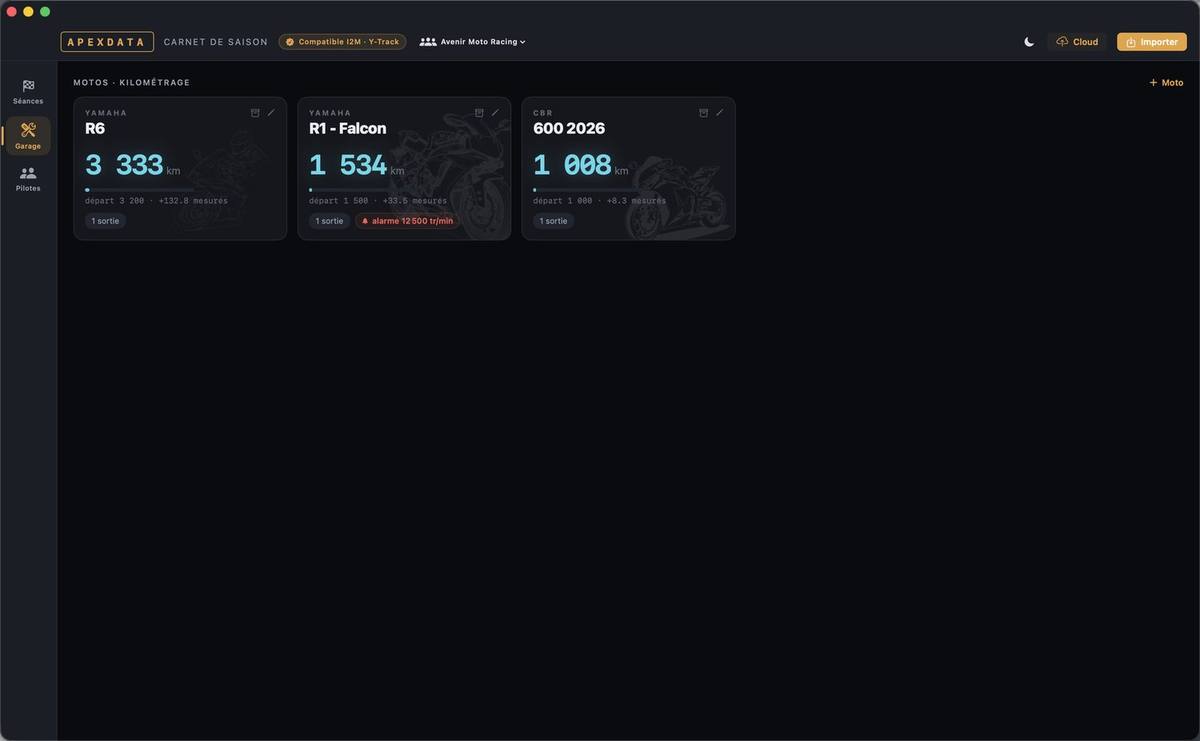Click the 'départ 1 000 · +8.3 mesurés' line
This screenshot has width=1200, height=741.
pos(599,201)
